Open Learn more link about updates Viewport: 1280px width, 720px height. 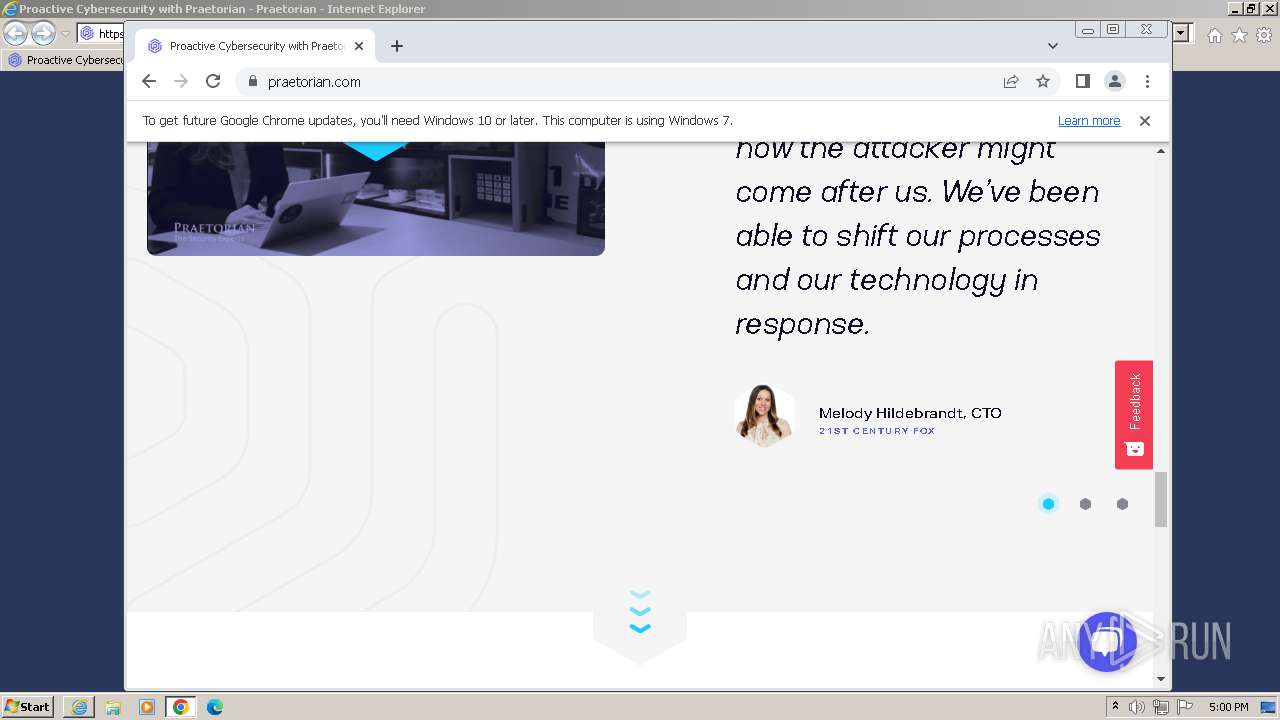[1089, 121]
